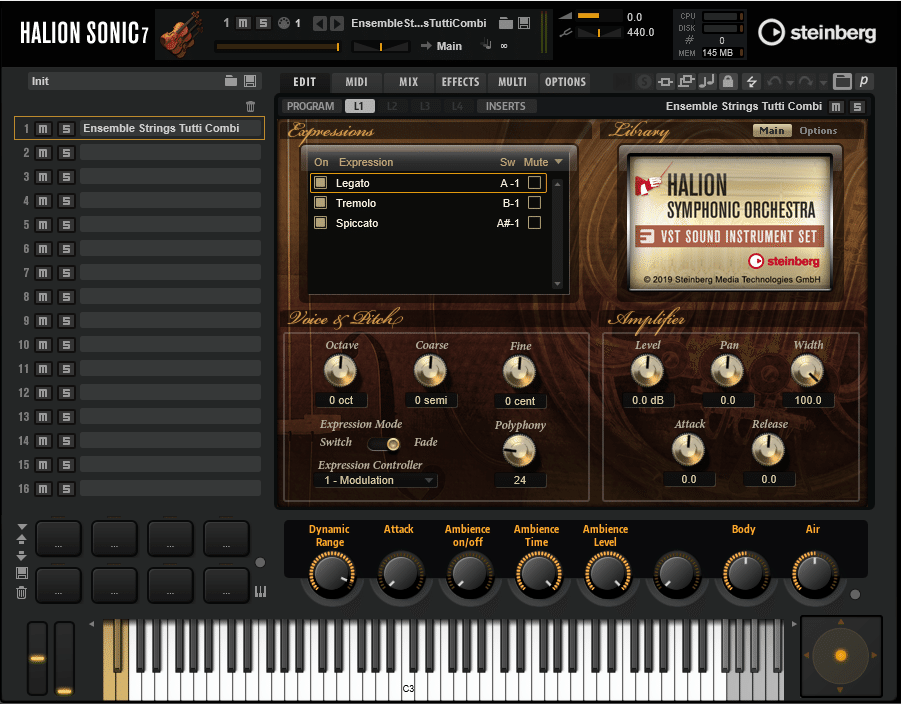901x704 pixels.
Task: Toggle solo button on slot 9
Action: (x=66, y=321)
